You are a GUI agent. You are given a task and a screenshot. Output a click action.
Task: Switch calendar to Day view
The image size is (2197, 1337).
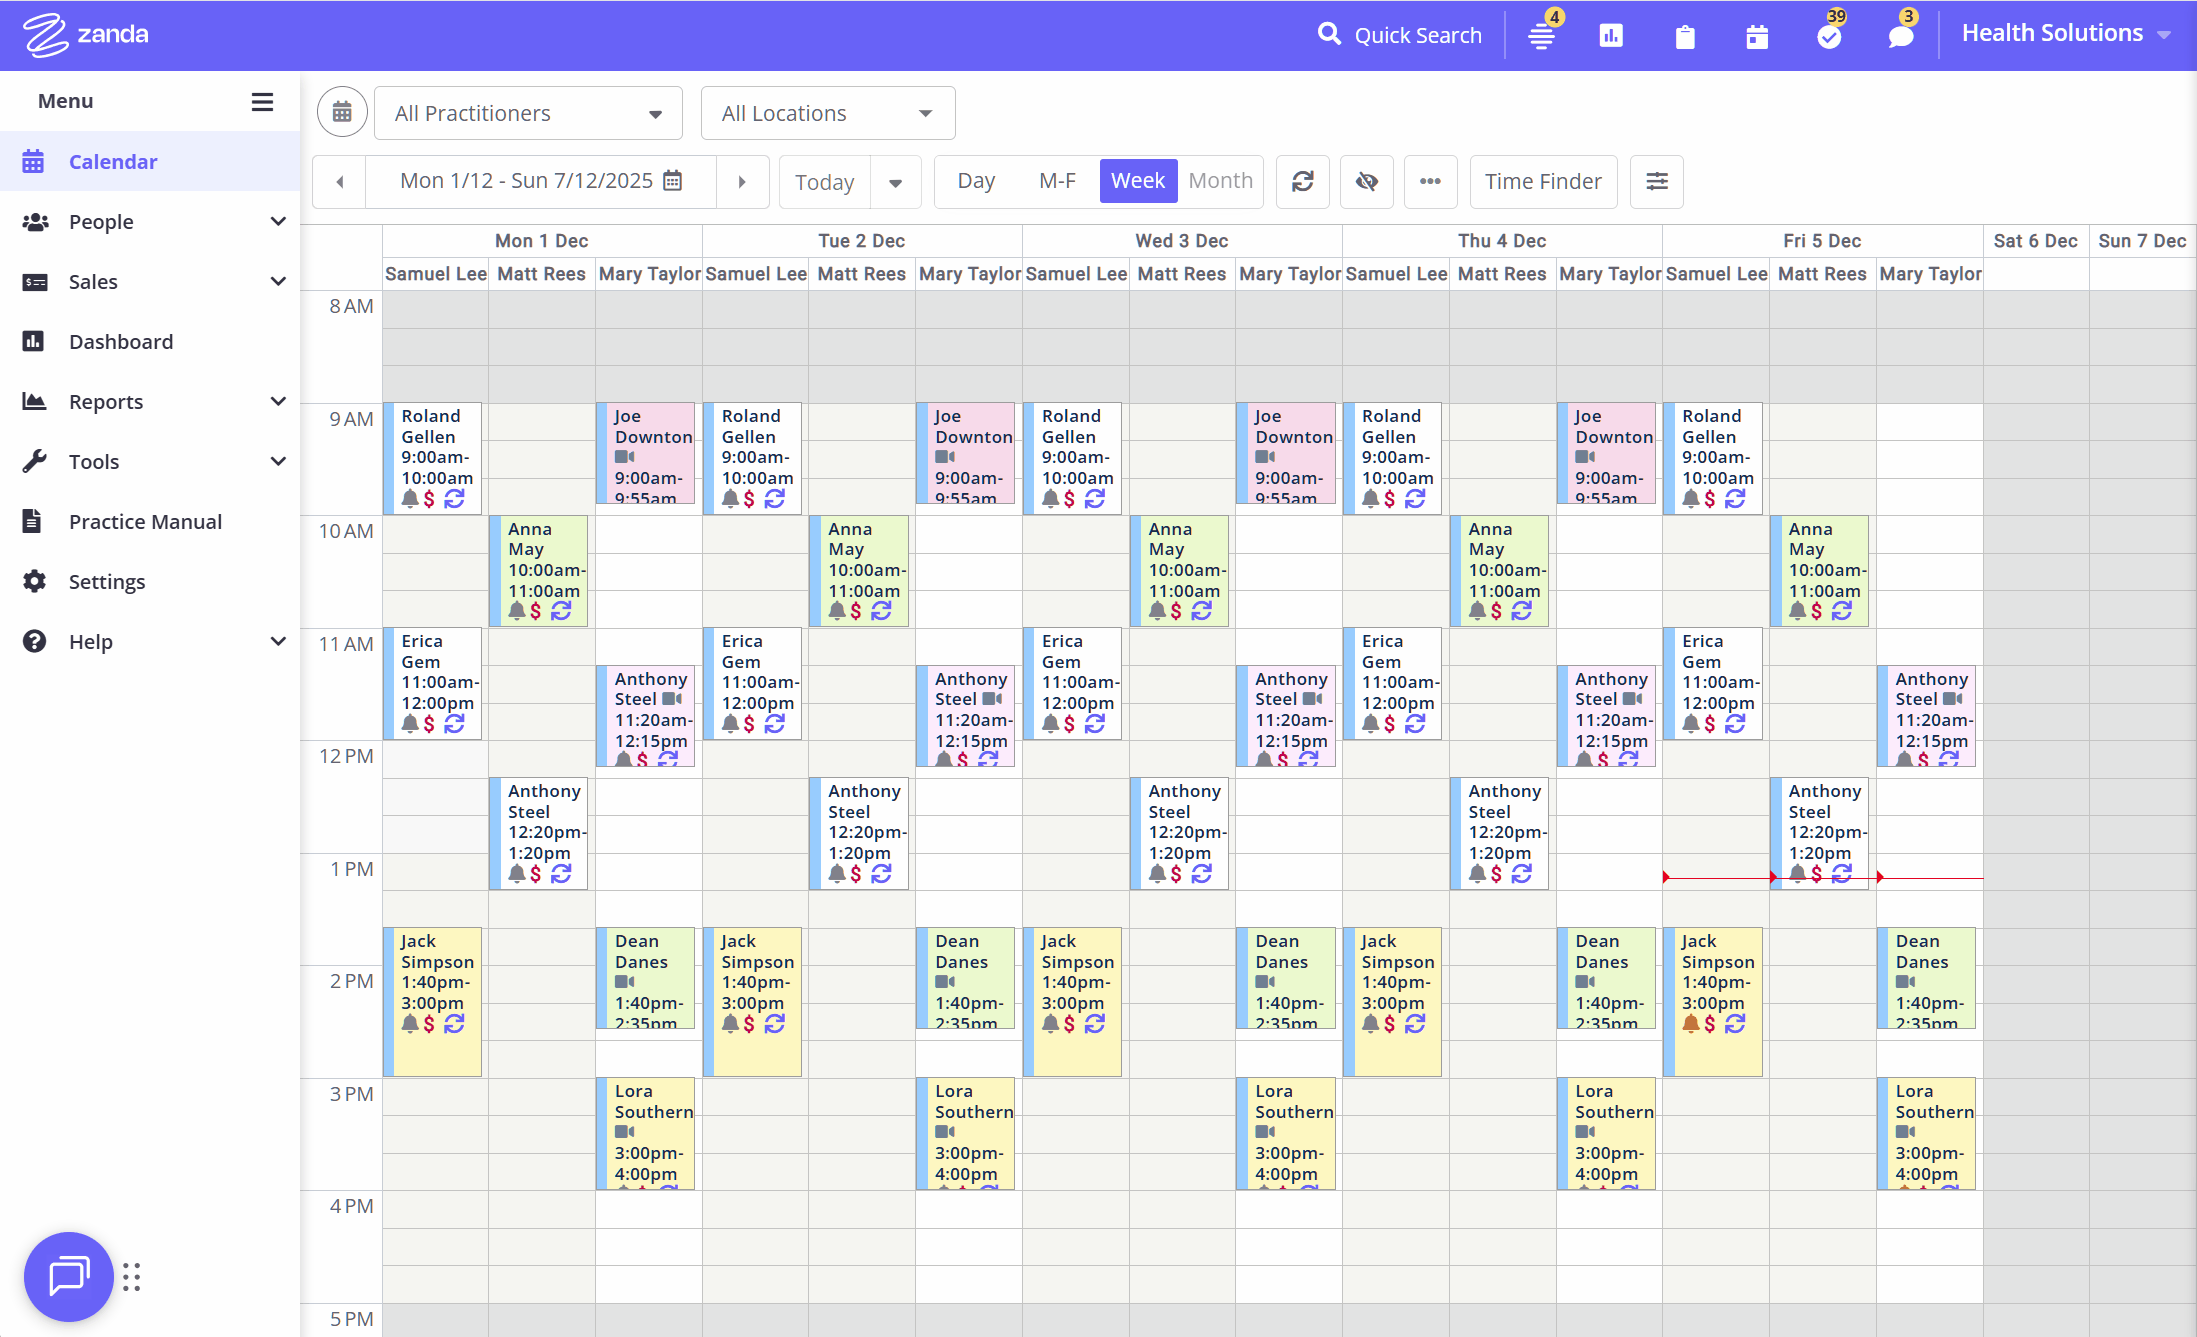[975, 181]
